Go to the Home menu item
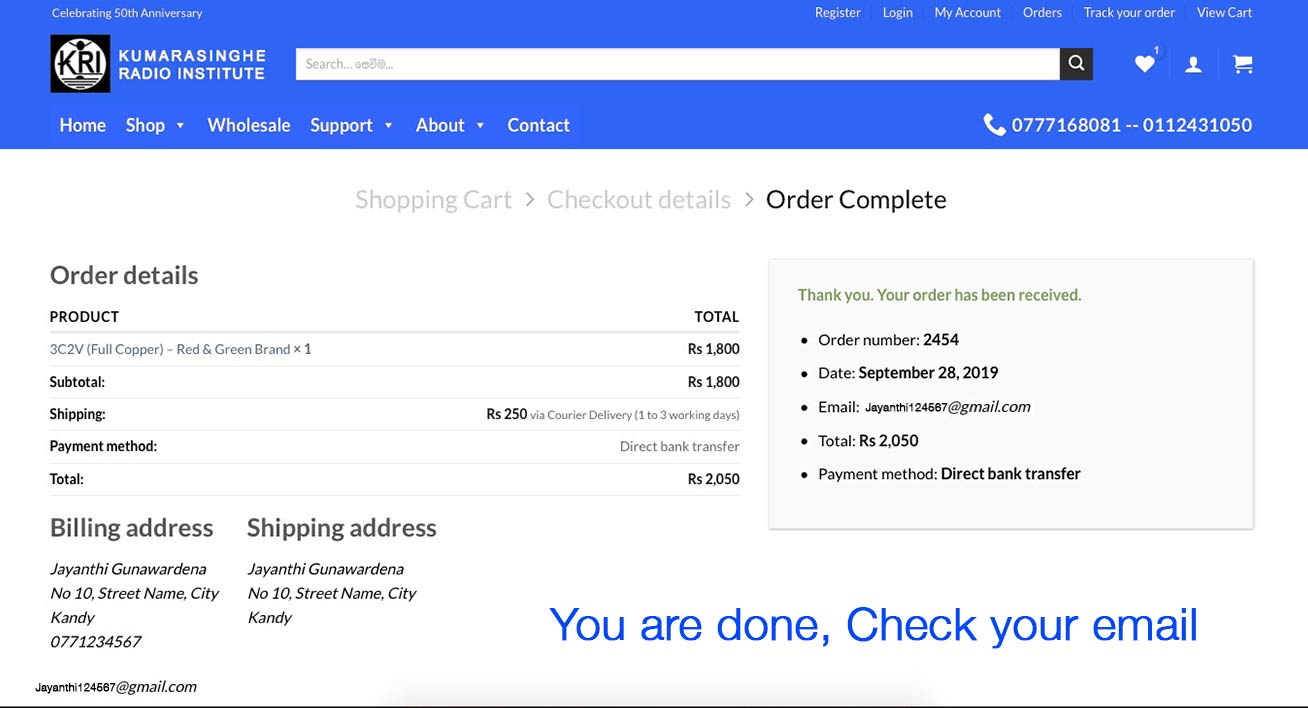This screenshot has height=708, width=1308. pyautogui.click(x=82, y=125)
